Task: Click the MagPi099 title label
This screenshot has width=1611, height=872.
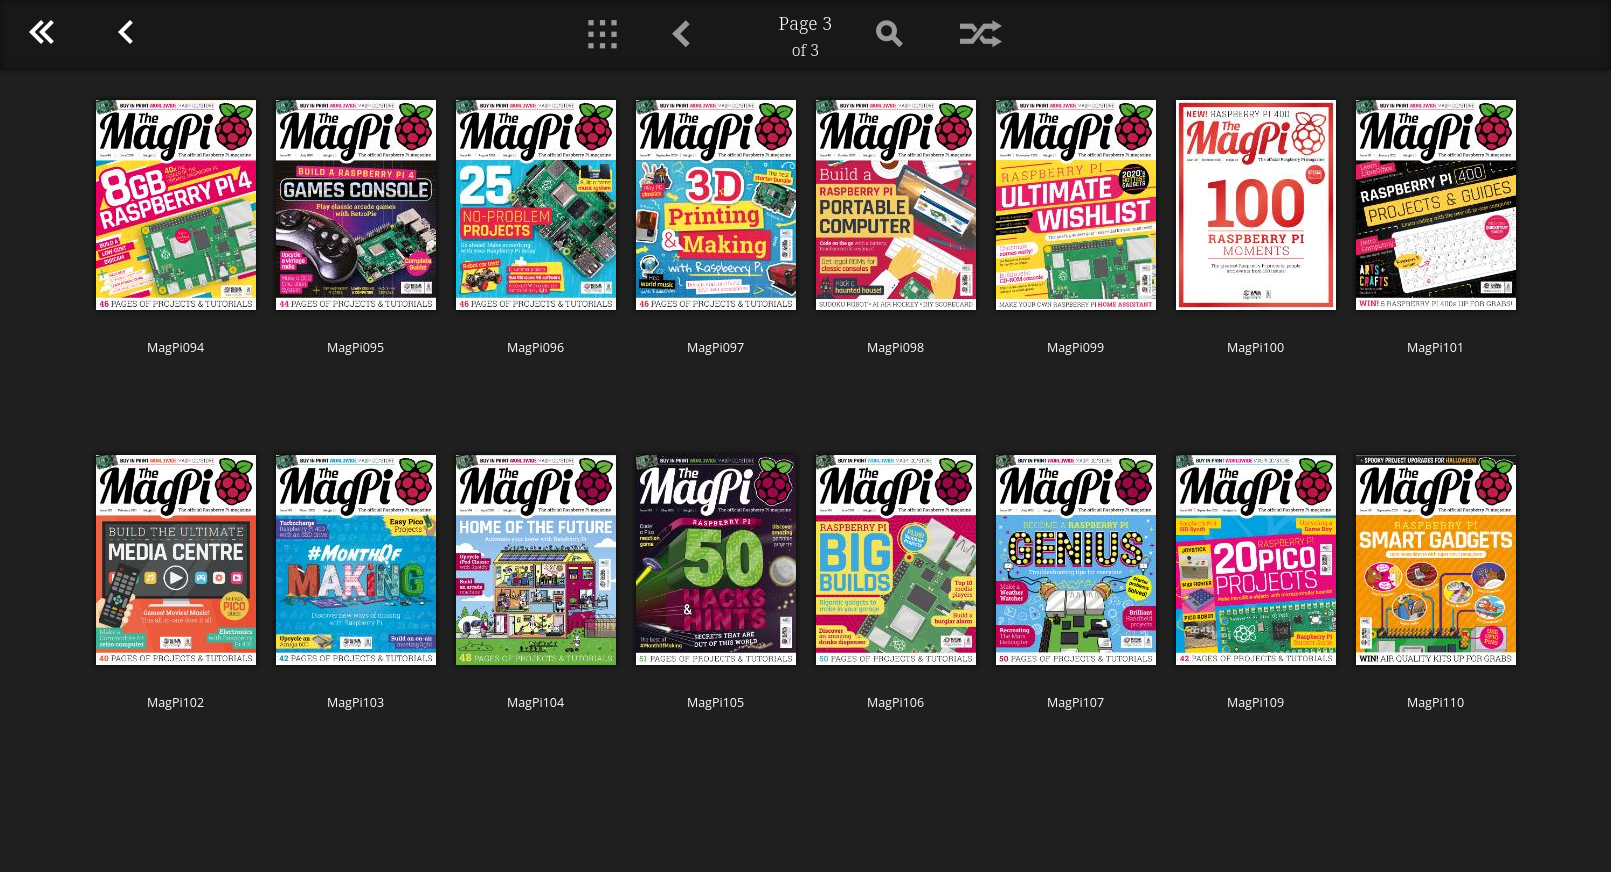Action: point(1076,348)
